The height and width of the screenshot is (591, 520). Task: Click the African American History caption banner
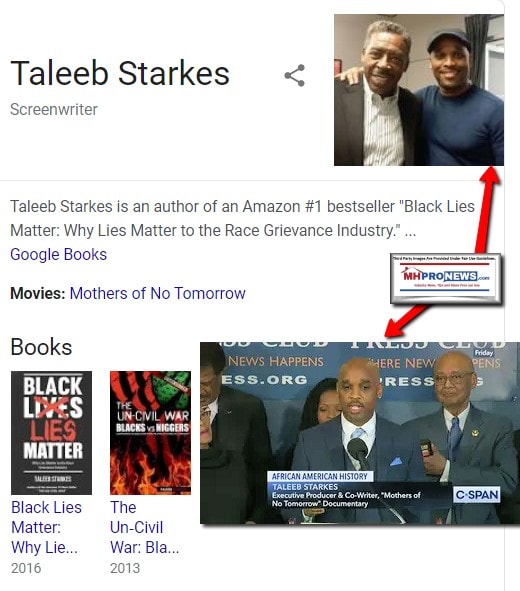(x=320, y=476)
